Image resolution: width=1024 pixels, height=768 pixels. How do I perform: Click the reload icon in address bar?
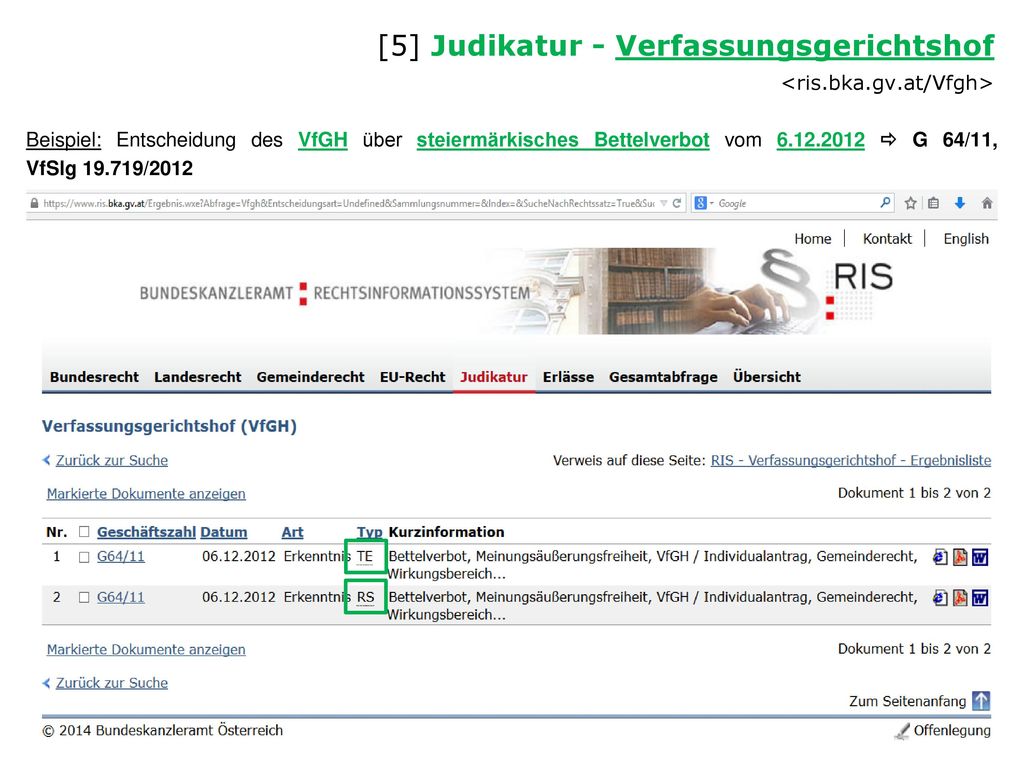[x=677, y=203]
